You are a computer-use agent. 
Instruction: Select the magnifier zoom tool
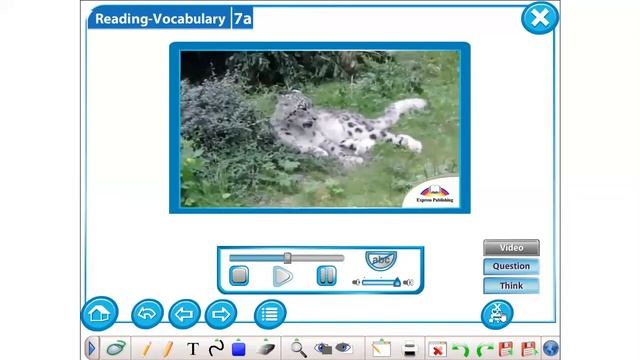pos(298,349)
